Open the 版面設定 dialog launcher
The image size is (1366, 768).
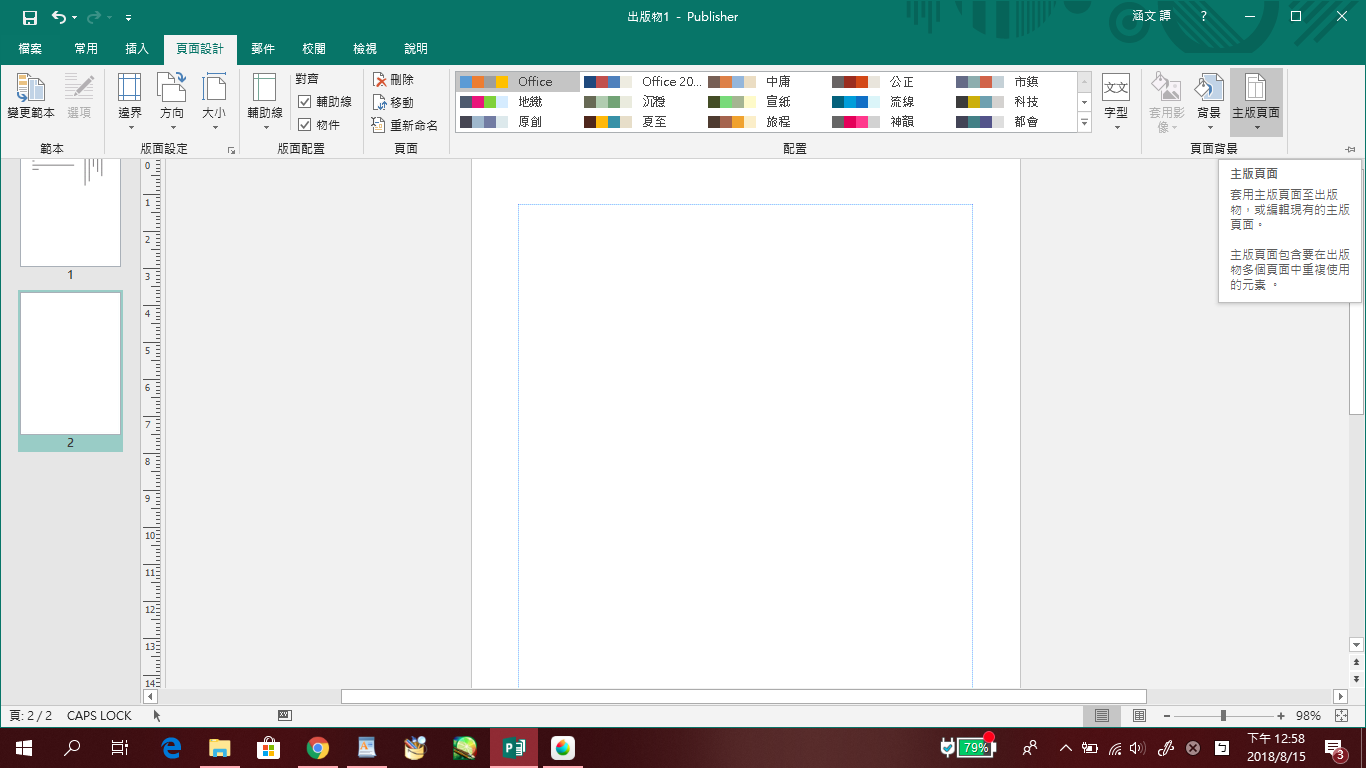(x=231, y=150)
